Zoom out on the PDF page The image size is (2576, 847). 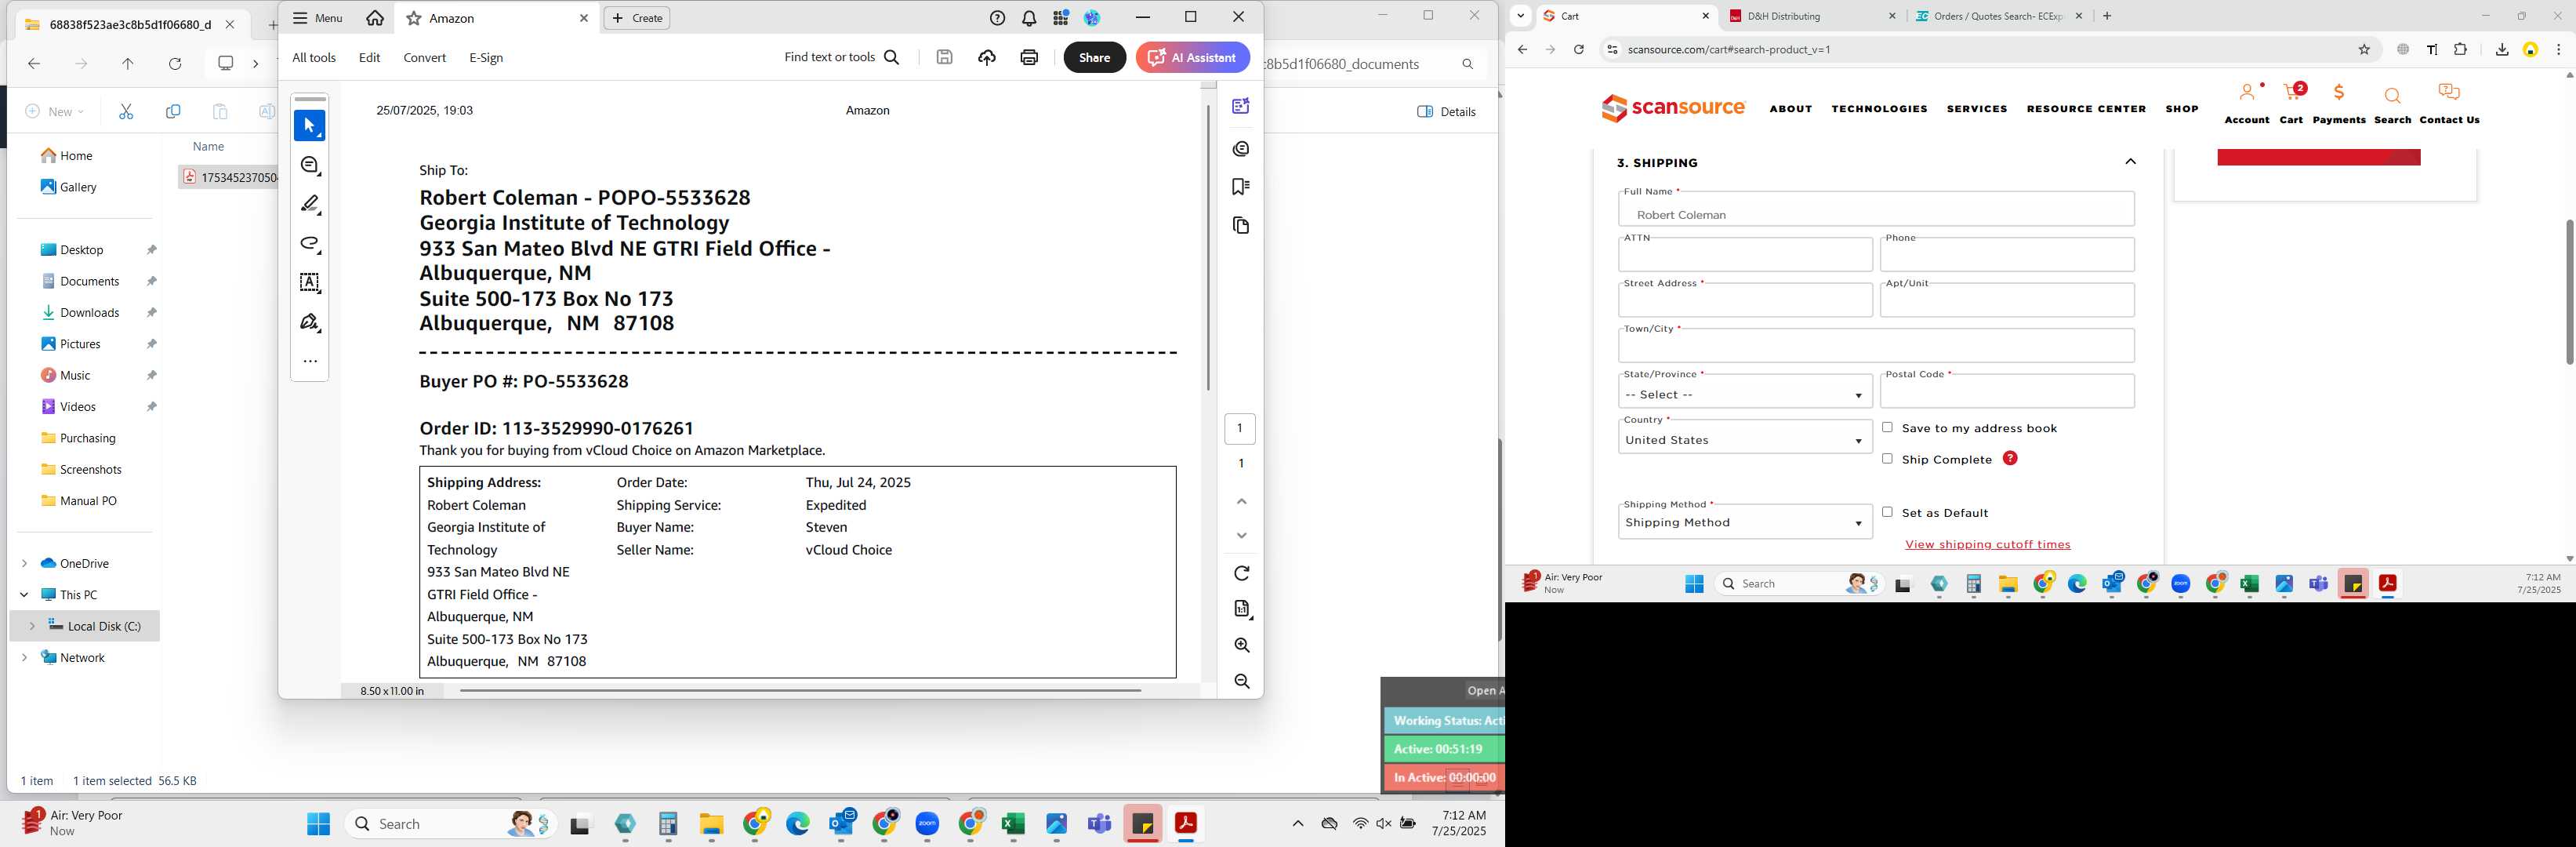point(1241,681)
